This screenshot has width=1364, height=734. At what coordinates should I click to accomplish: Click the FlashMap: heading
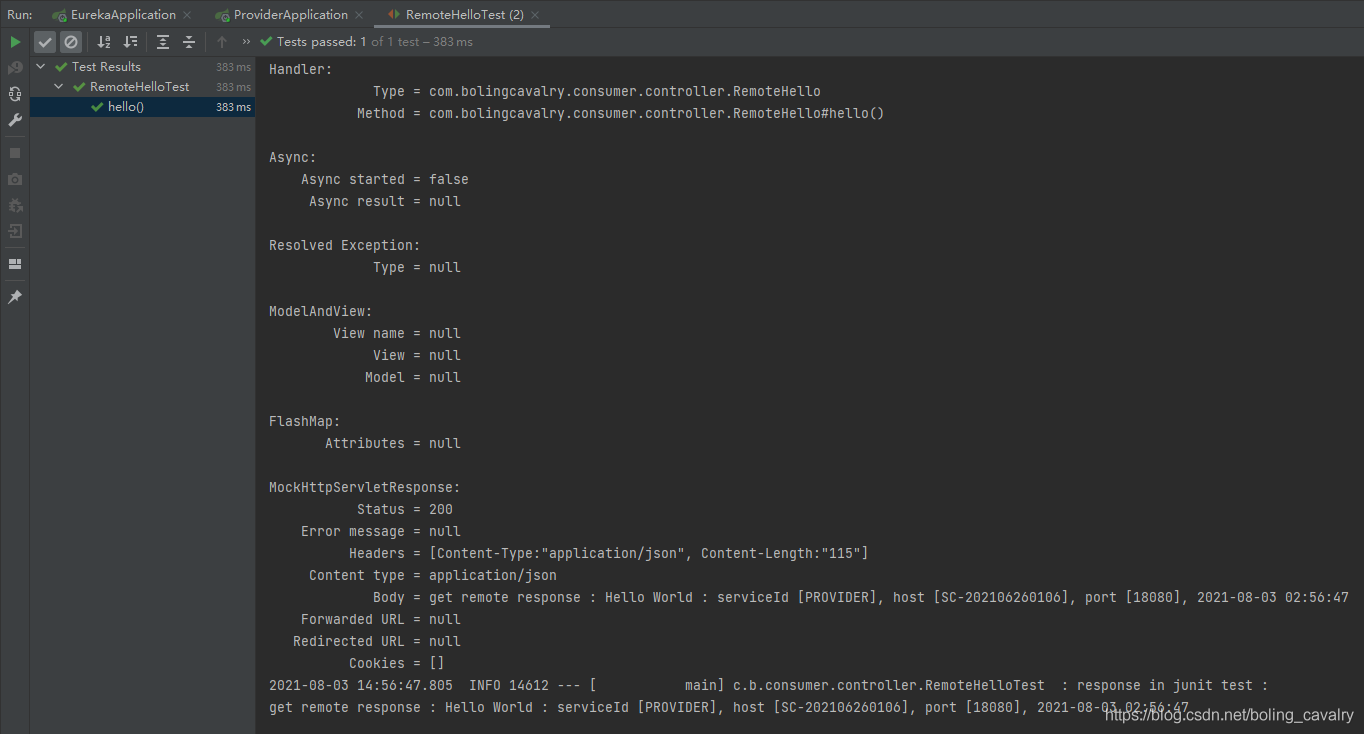pyautogui.click(x=305, y=421)
